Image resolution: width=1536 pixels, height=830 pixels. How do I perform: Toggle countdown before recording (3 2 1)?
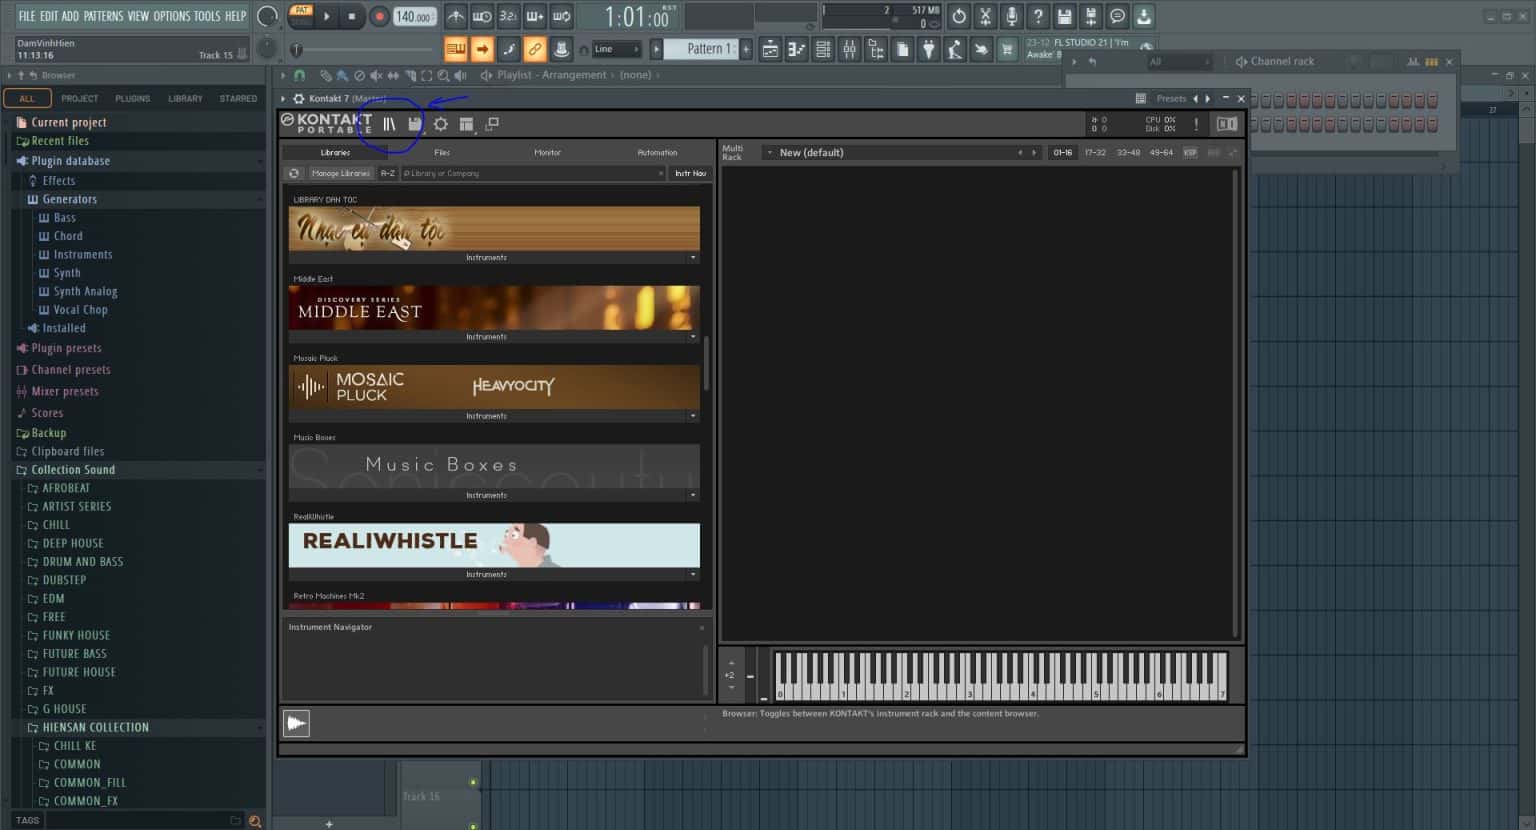point(508,16)
